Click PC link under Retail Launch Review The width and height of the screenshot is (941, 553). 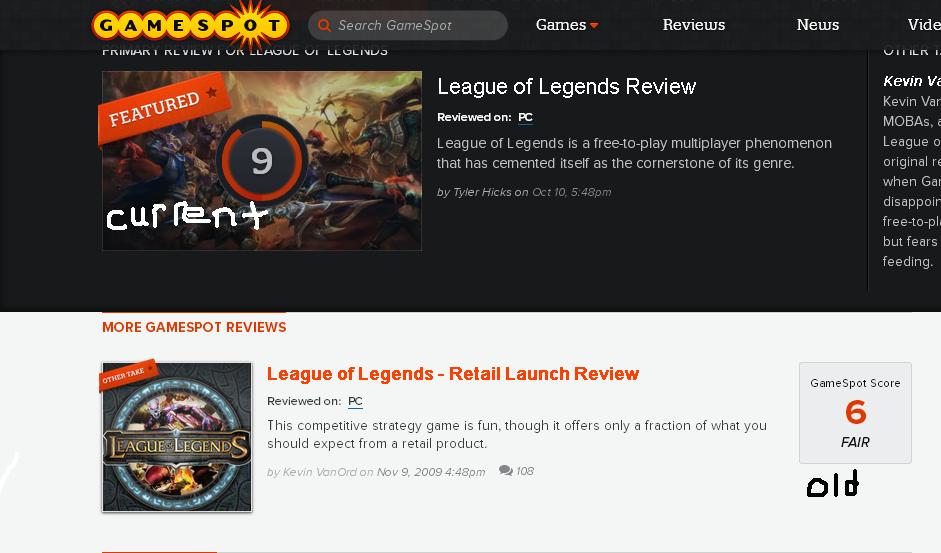coord(355,401)
